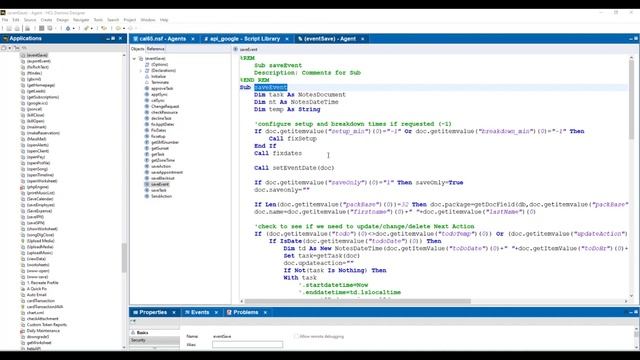
Task: Expand the (Declarations) node
Action: [x=141, y=71]
